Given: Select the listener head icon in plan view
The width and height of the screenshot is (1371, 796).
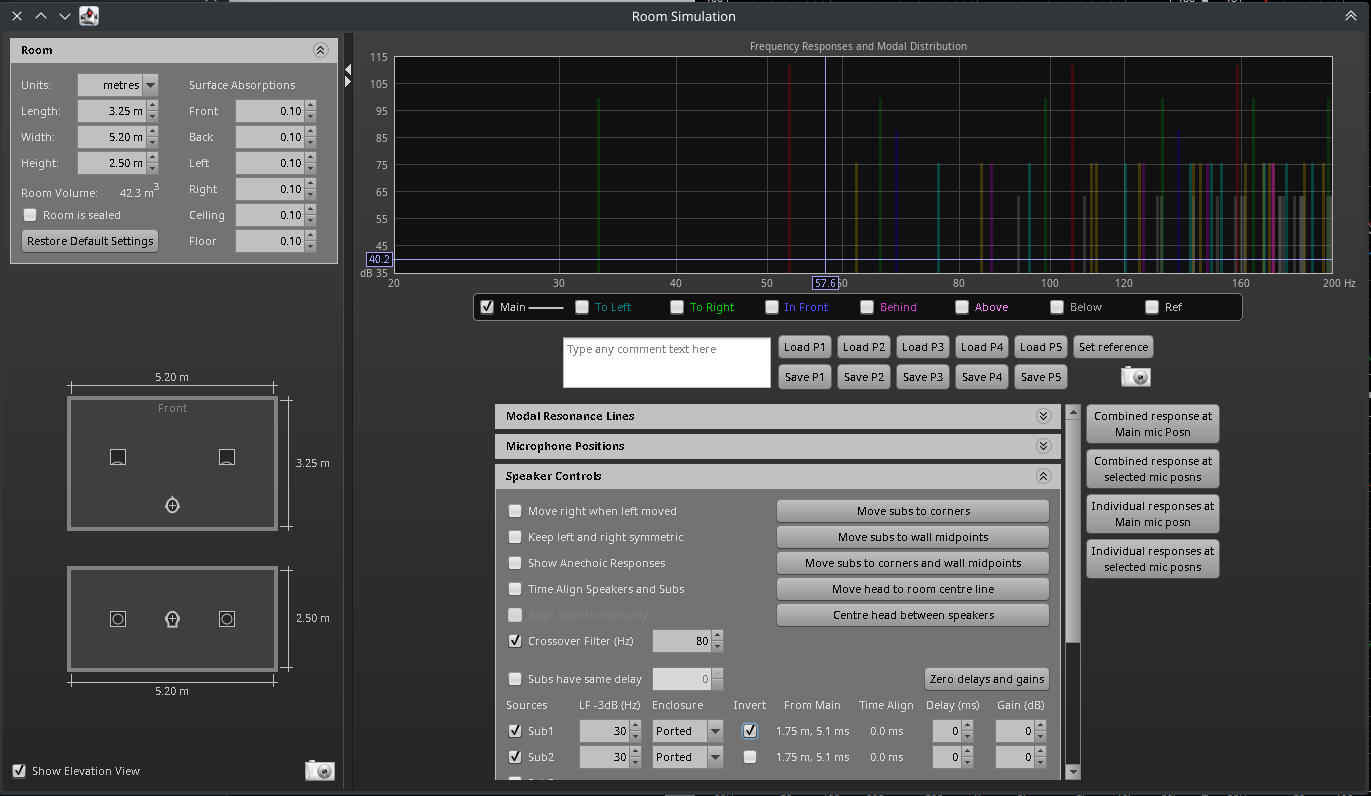Looking at the screenshot, I should coord(172,505).
